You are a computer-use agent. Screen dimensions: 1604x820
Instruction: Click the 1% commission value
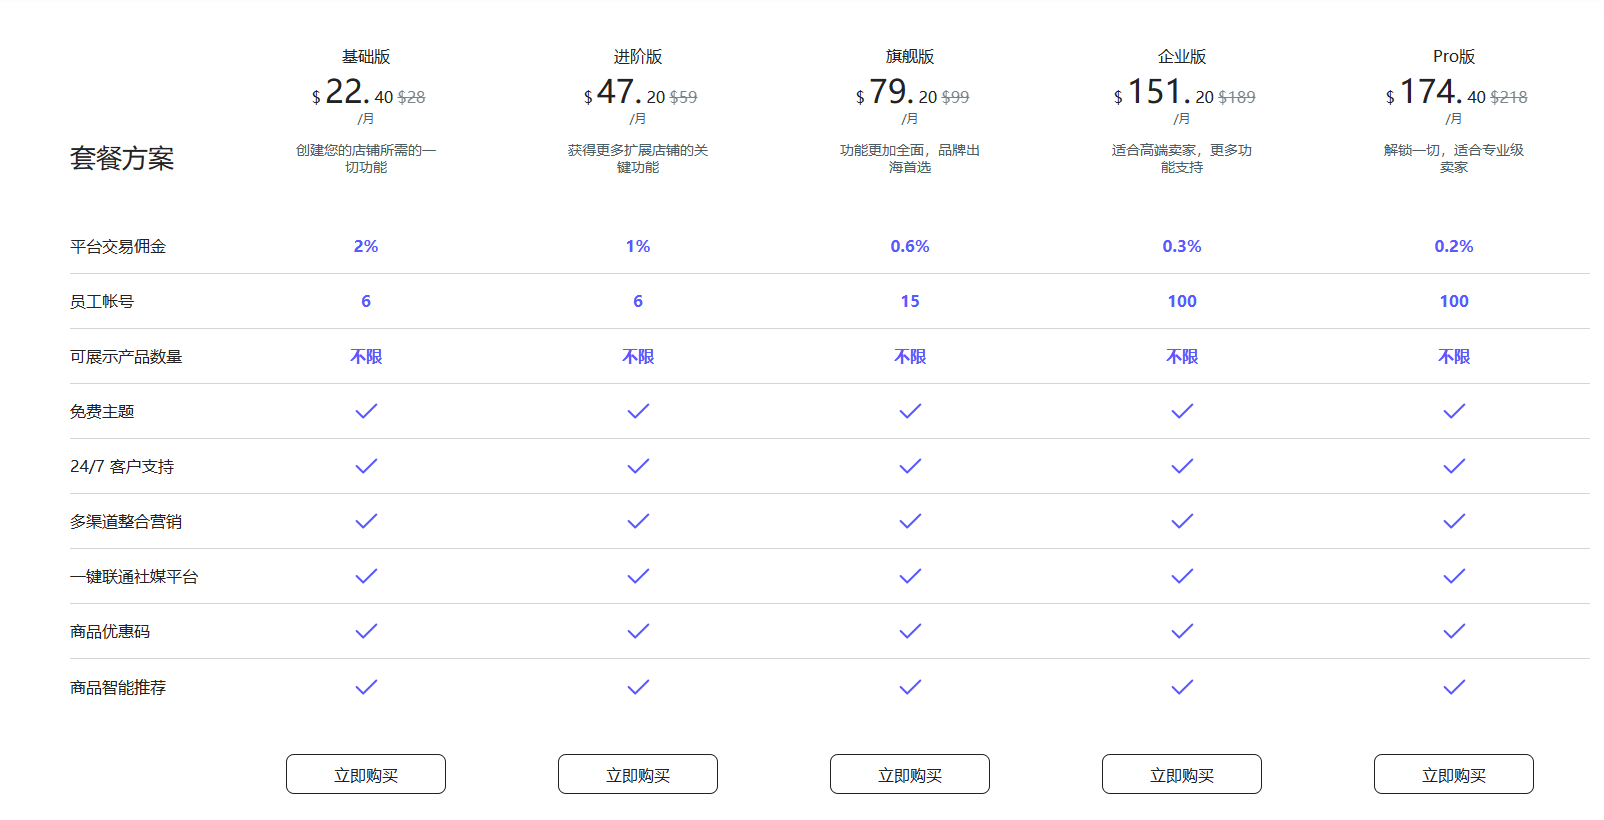point(638,246)
